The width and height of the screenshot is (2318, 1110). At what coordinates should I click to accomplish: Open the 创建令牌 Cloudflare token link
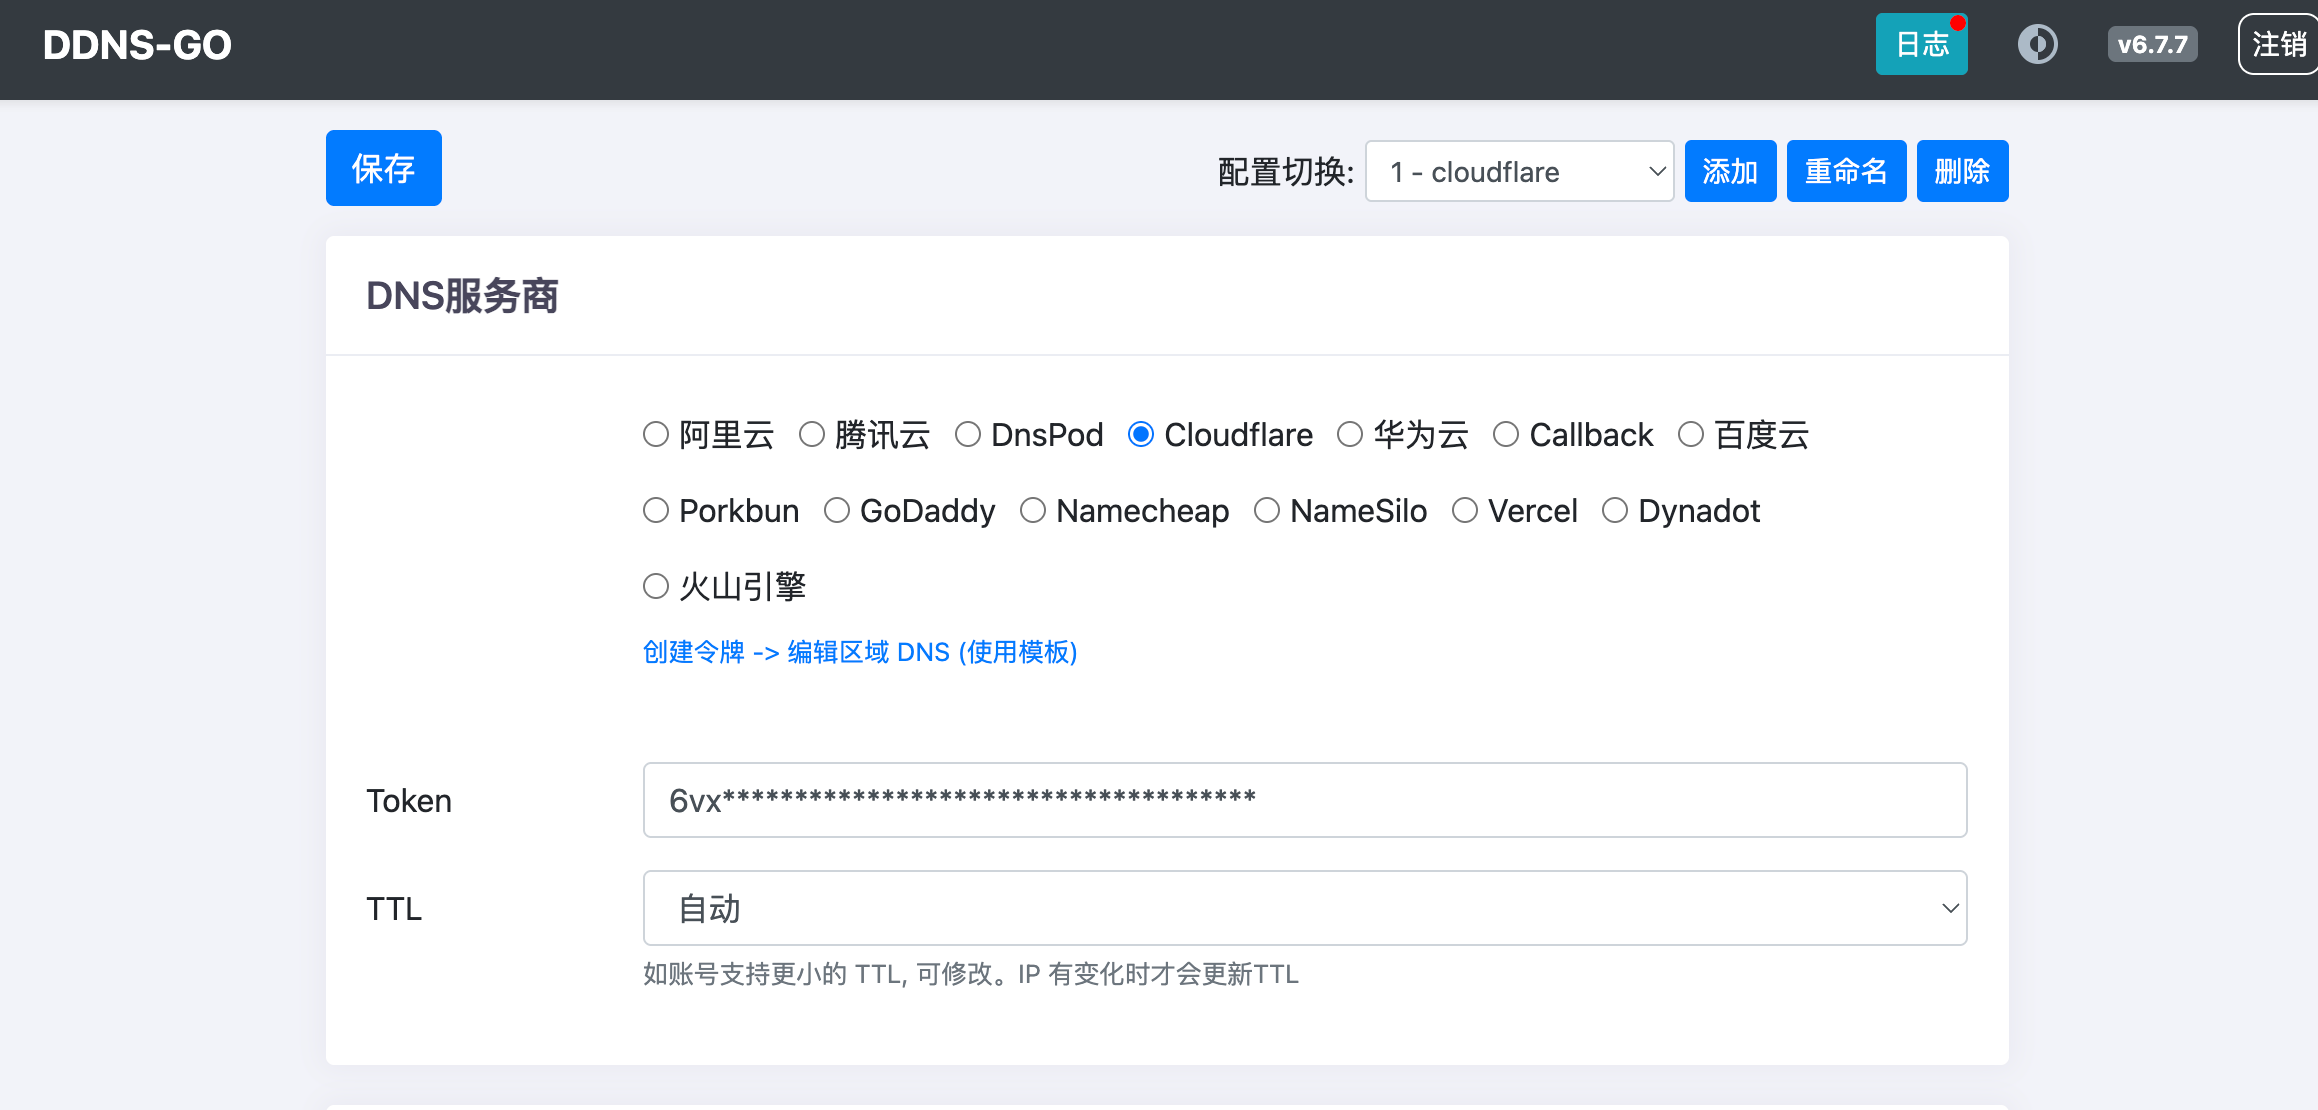click(859, 652)
